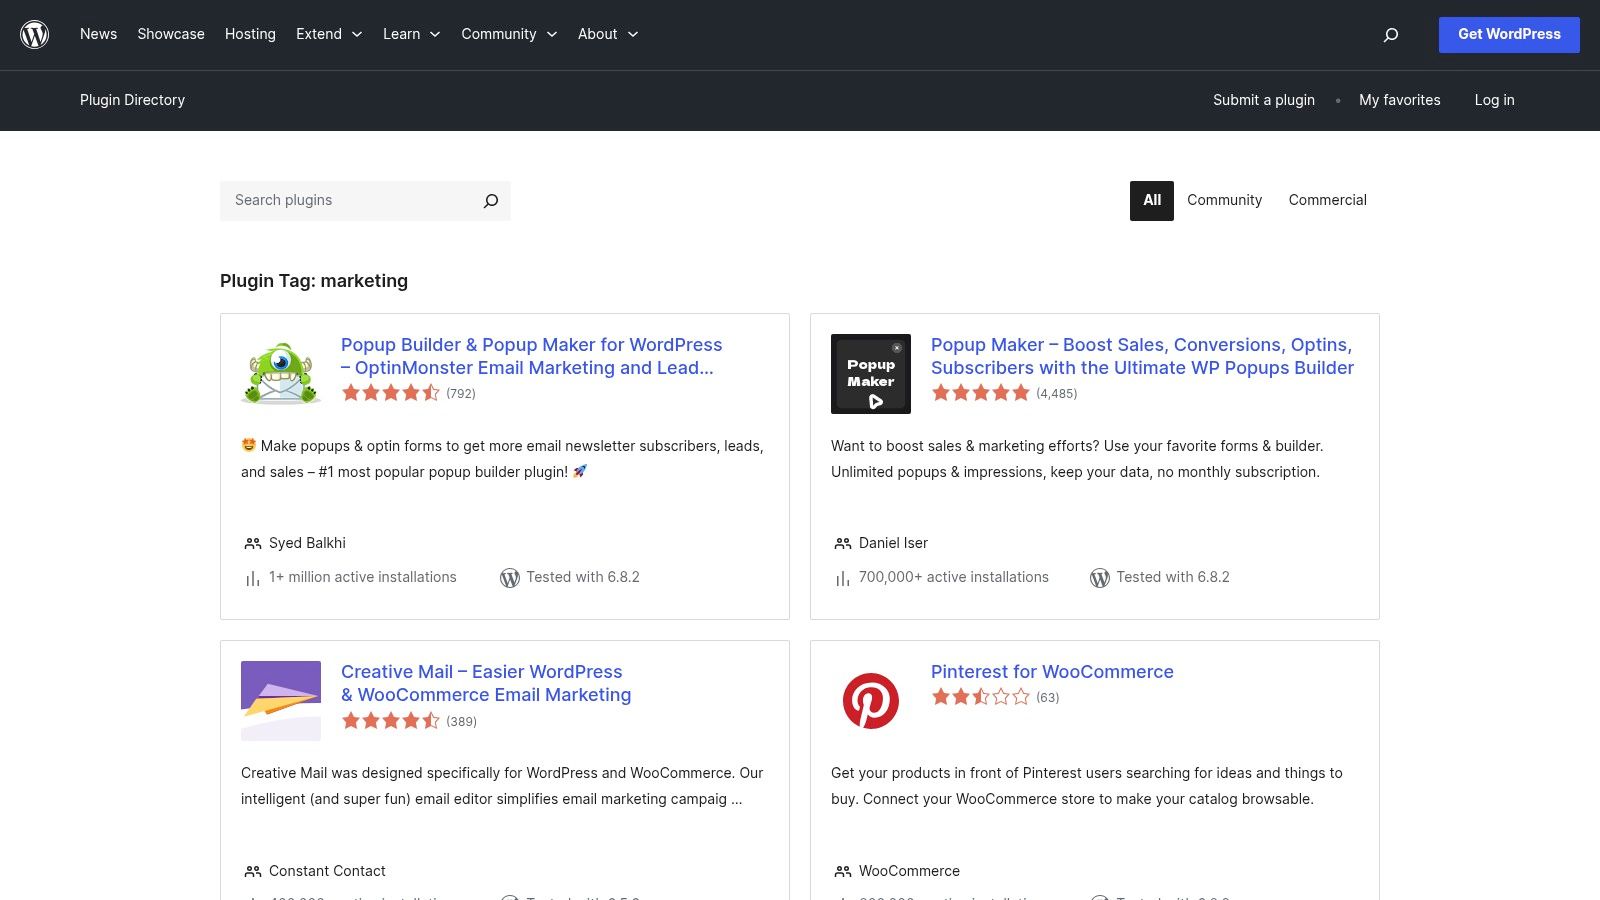Select the All filter tab

point(1152,201)
